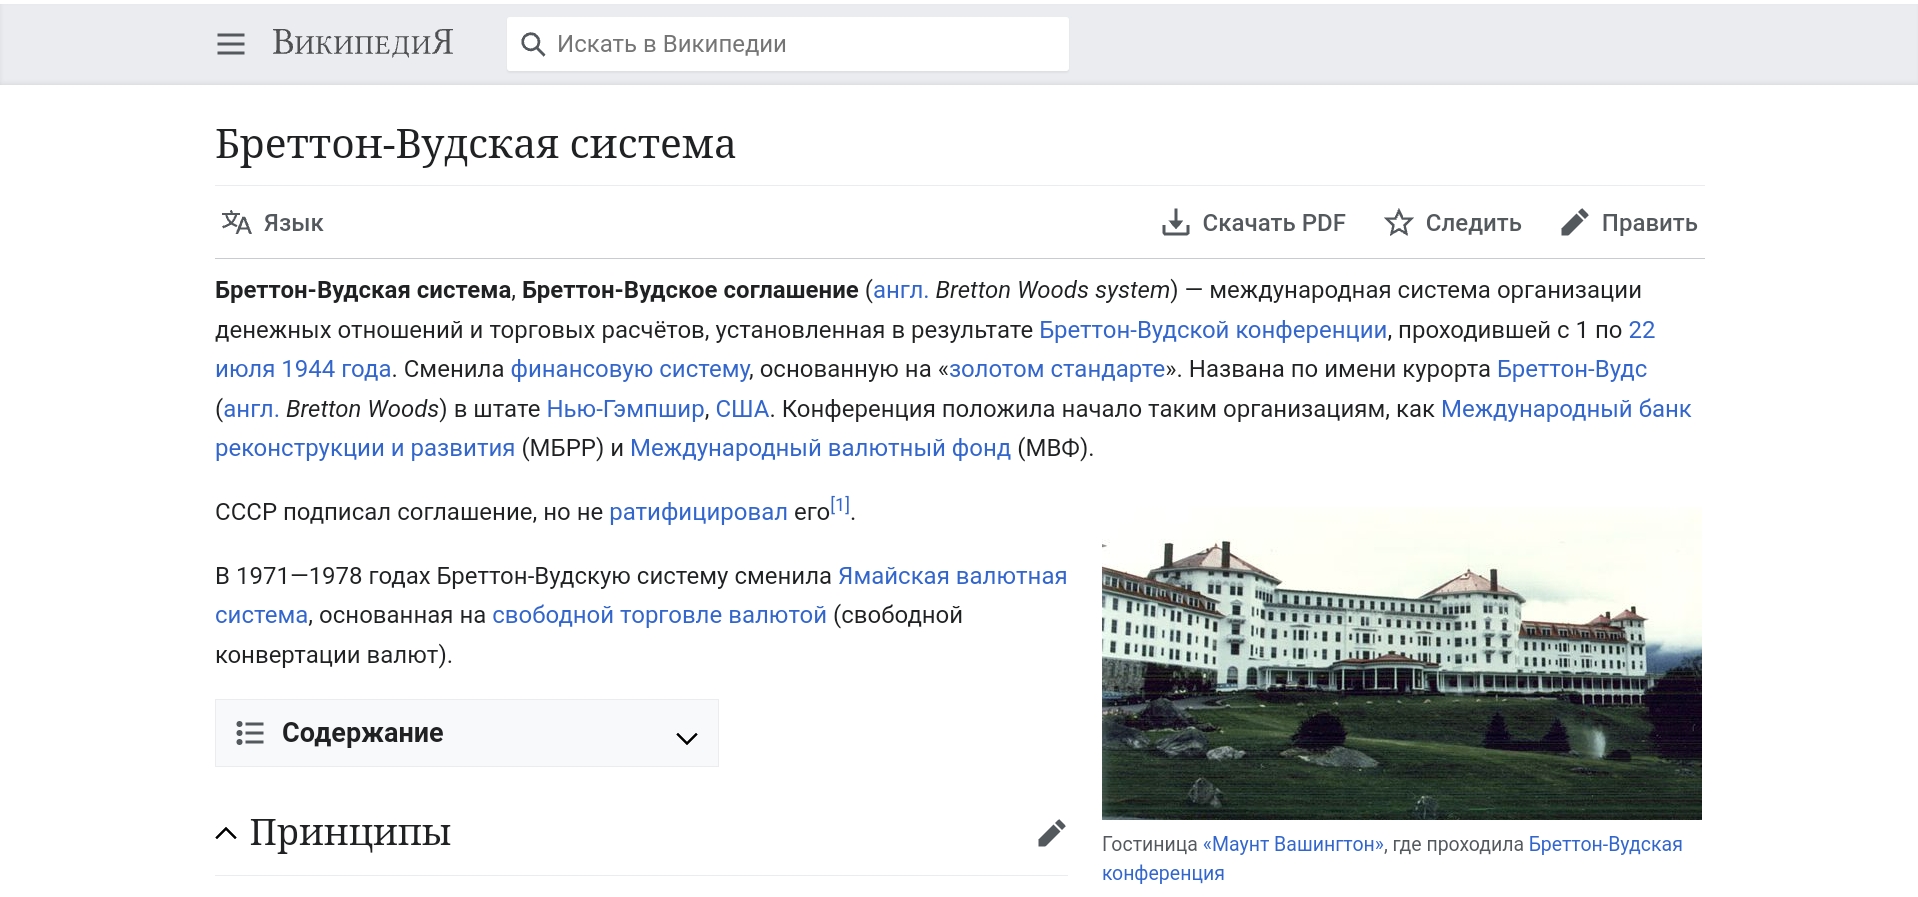Click the search magnifier icon

pos(533,44)
